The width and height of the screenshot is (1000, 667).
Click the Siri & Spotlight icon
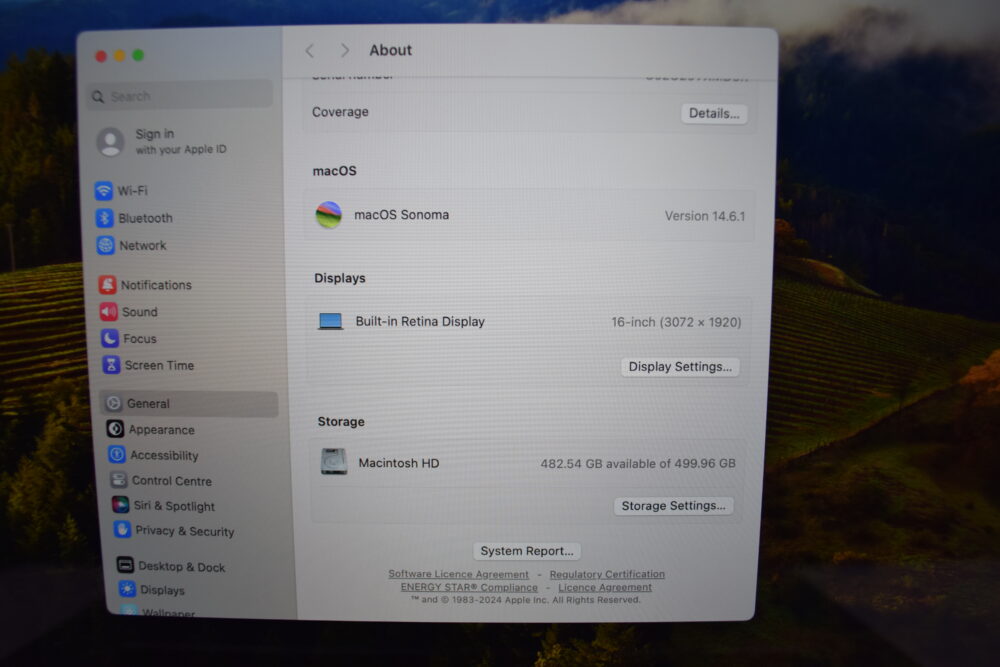point(121,504)
